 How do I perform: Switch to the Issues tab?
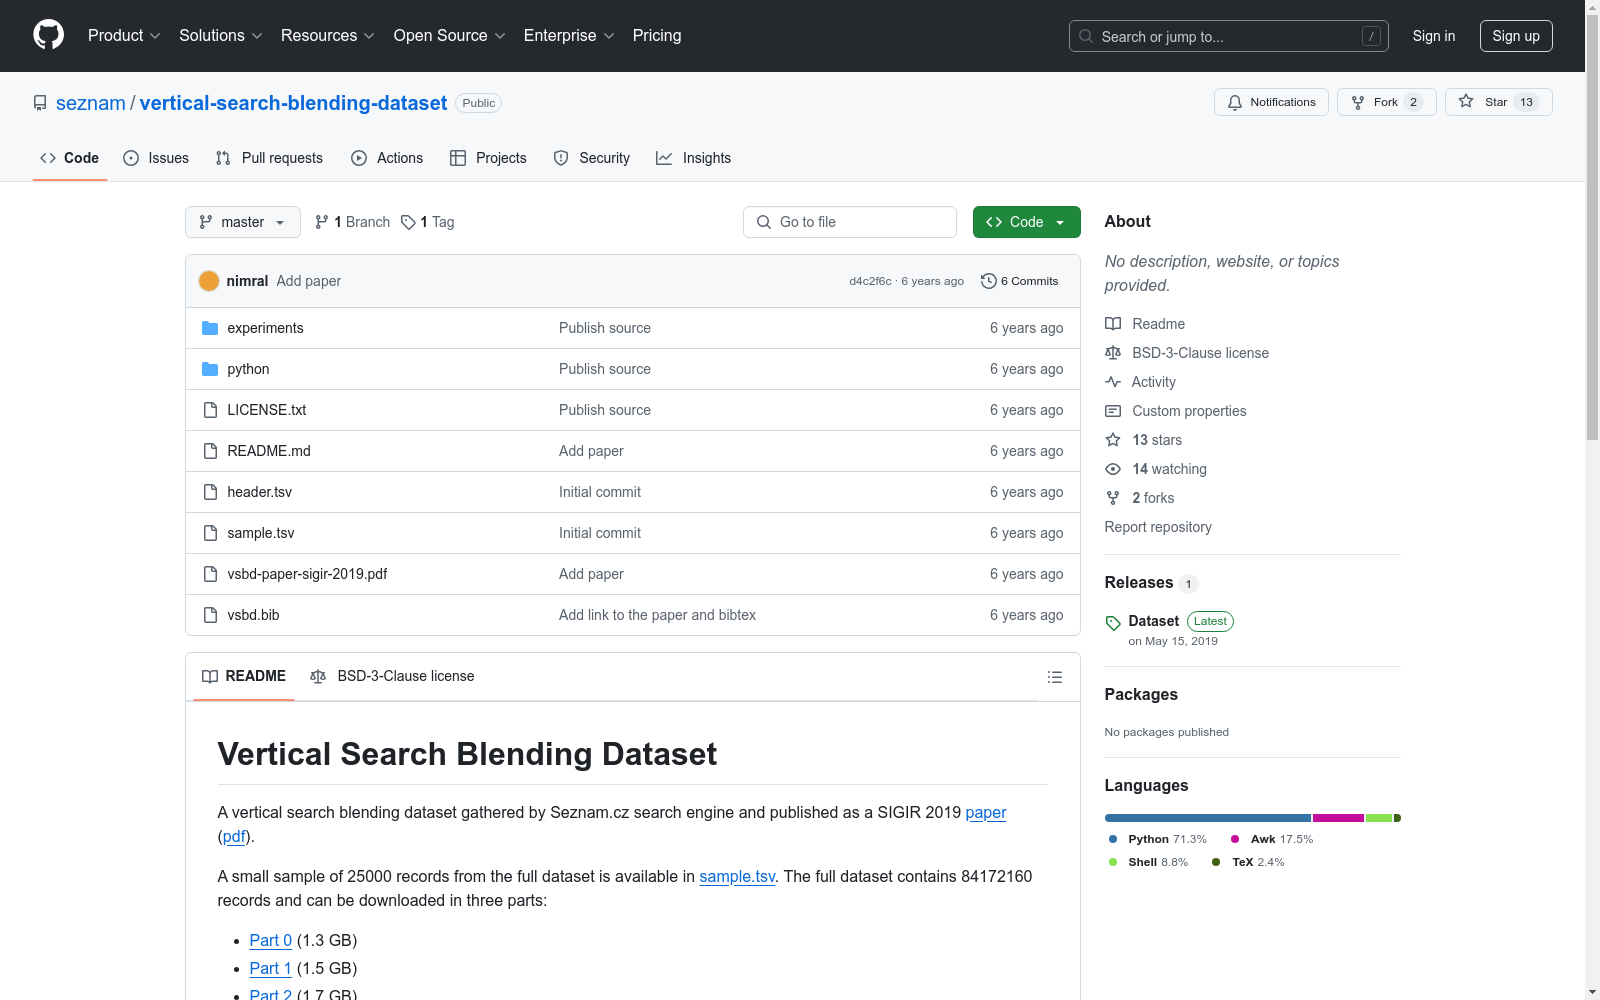click(156, 158)
